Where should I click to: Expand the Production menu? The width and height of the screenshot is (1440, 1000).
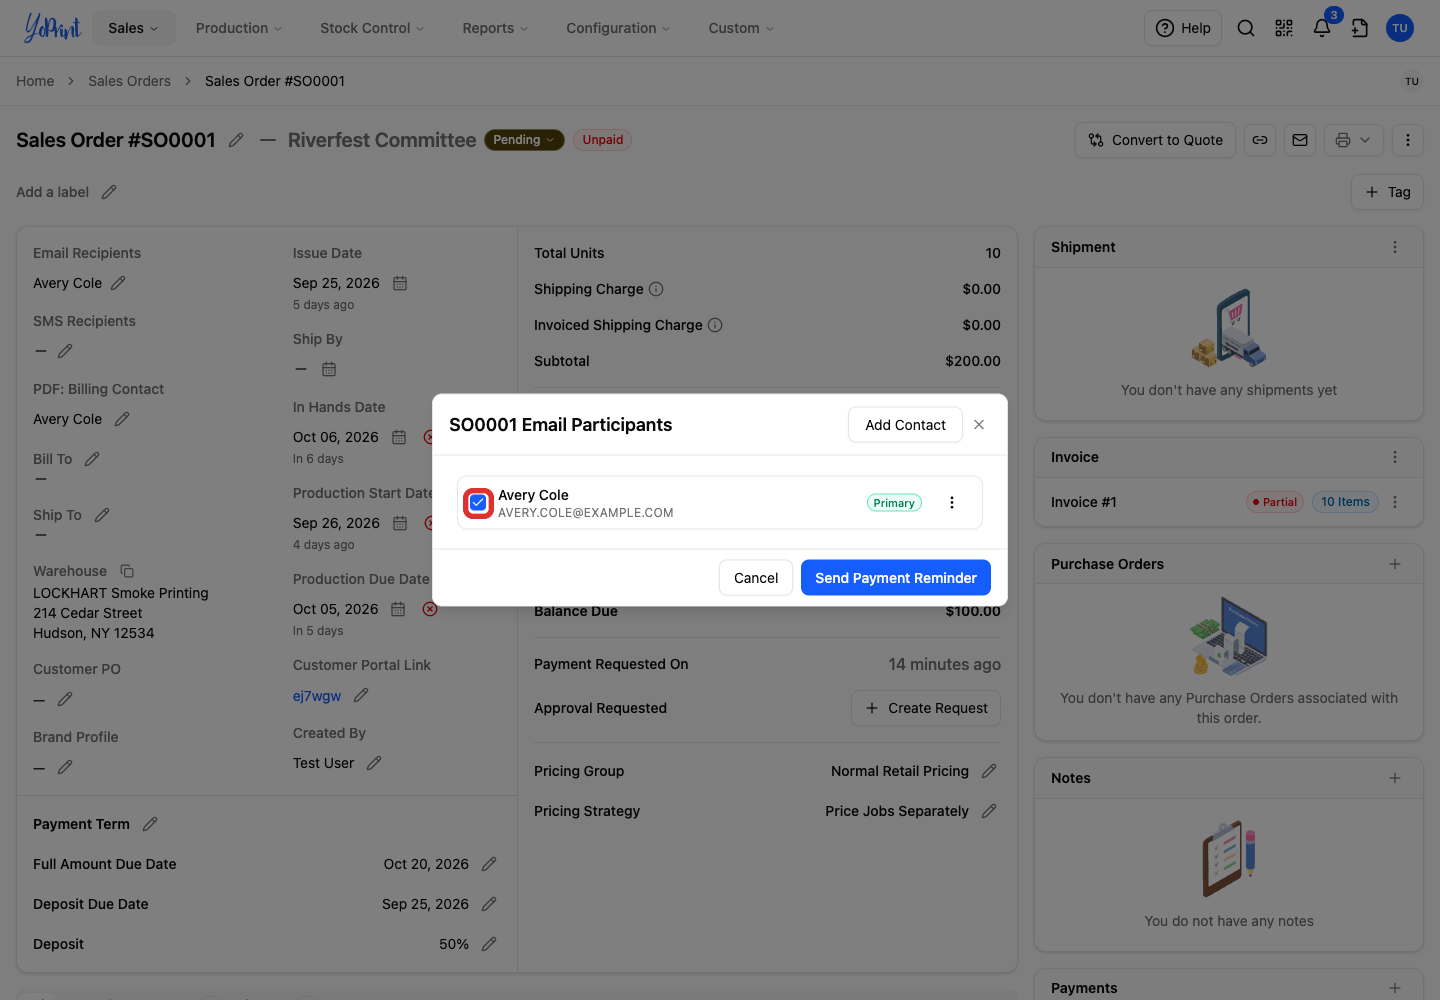click(x=239, y=28)
